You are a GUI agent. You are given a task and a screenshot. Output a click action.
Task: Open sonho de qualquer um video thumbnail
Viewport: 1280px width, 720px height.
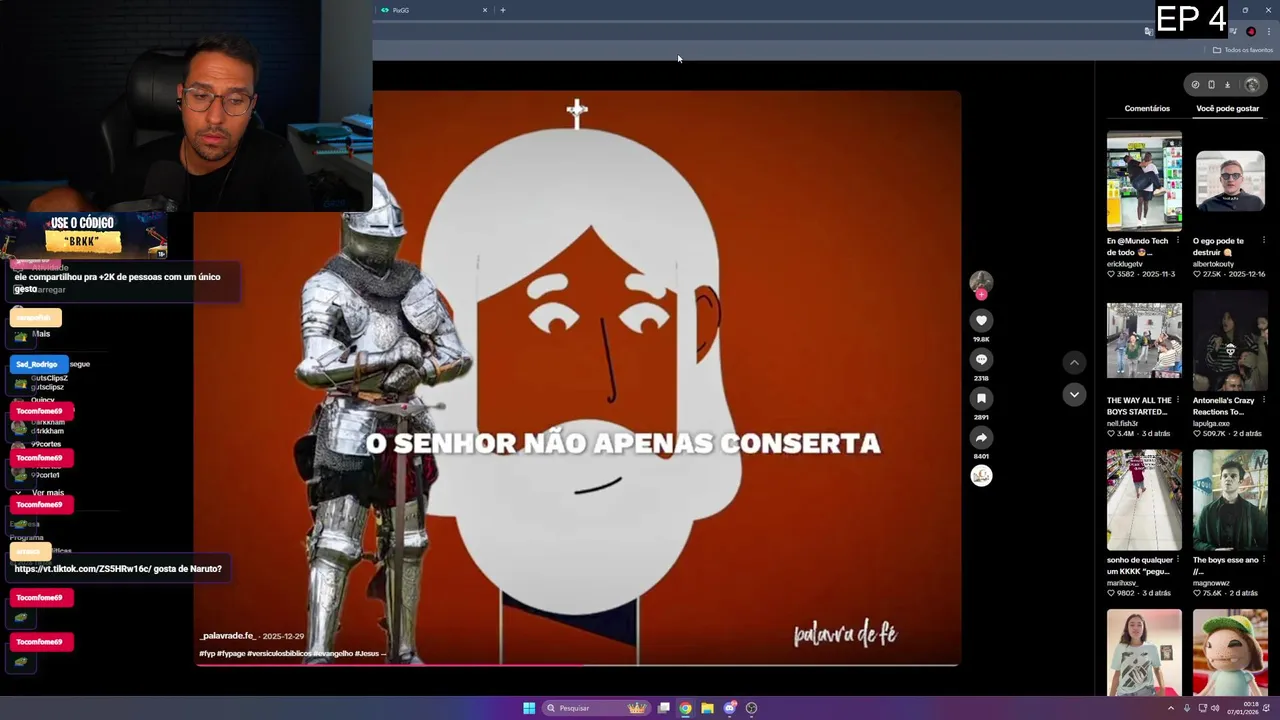coord(1144,500)
